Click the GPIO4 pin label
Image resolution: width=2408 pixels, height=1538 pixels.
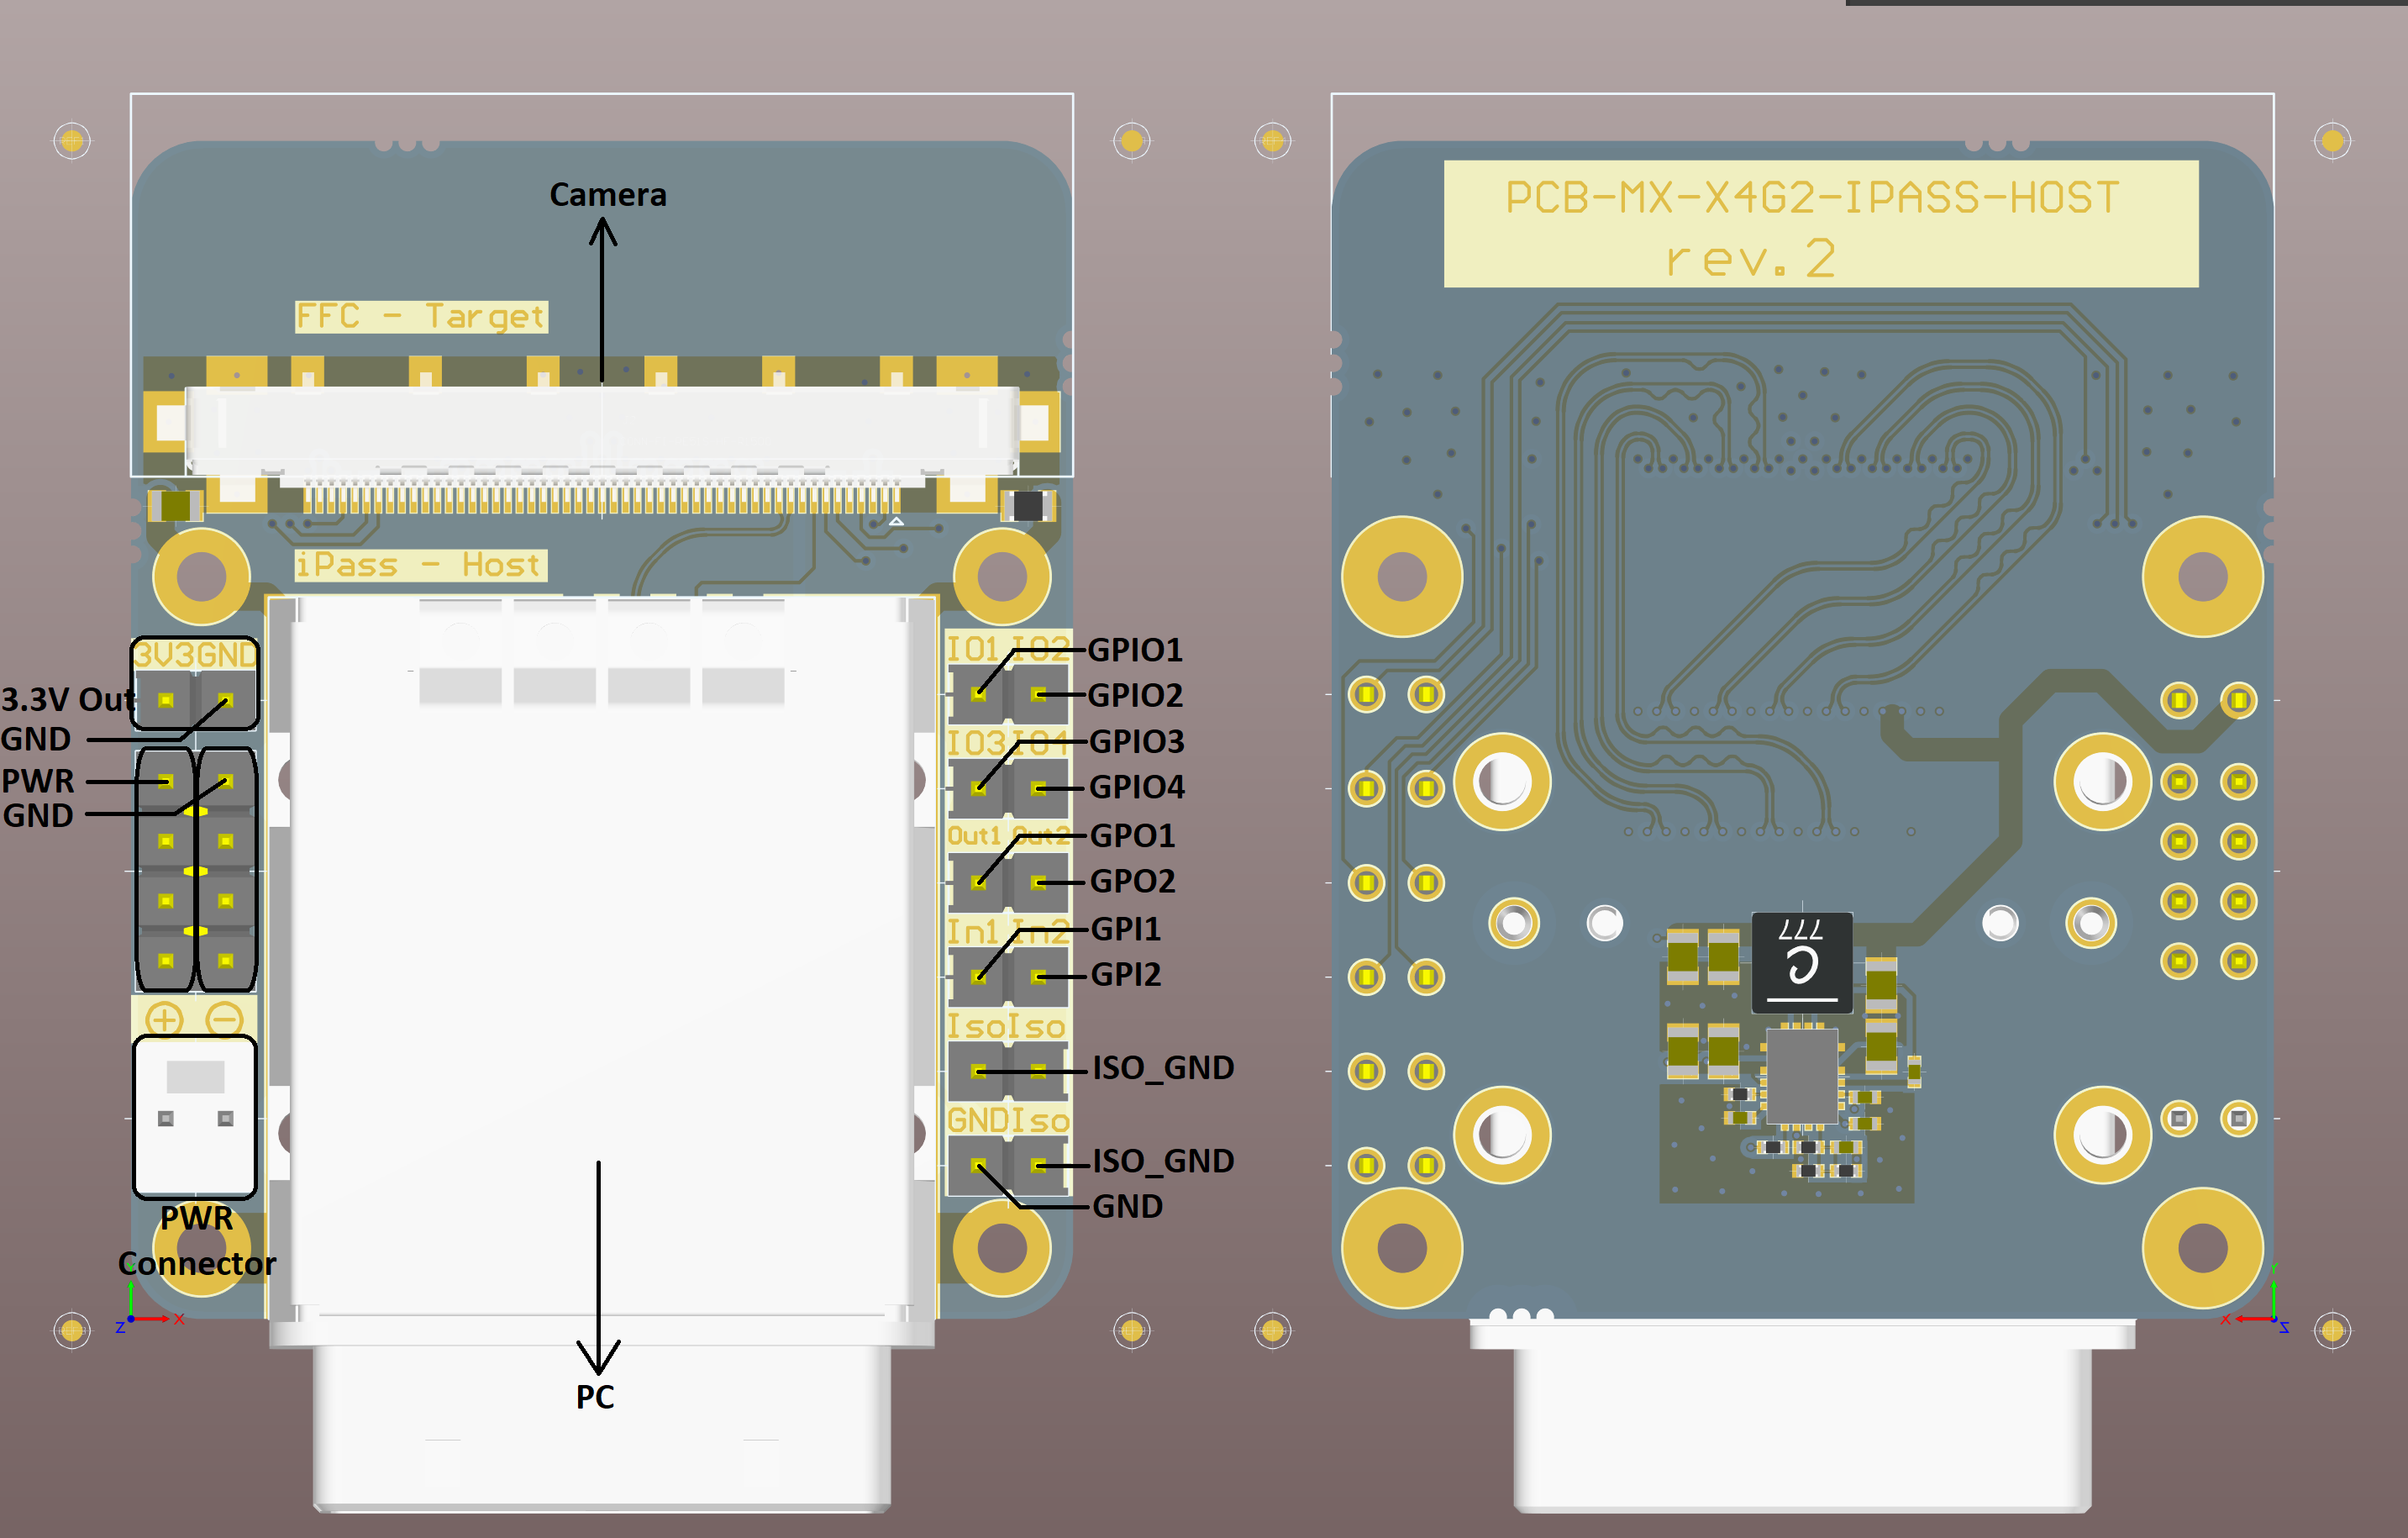pos(1137,787)
